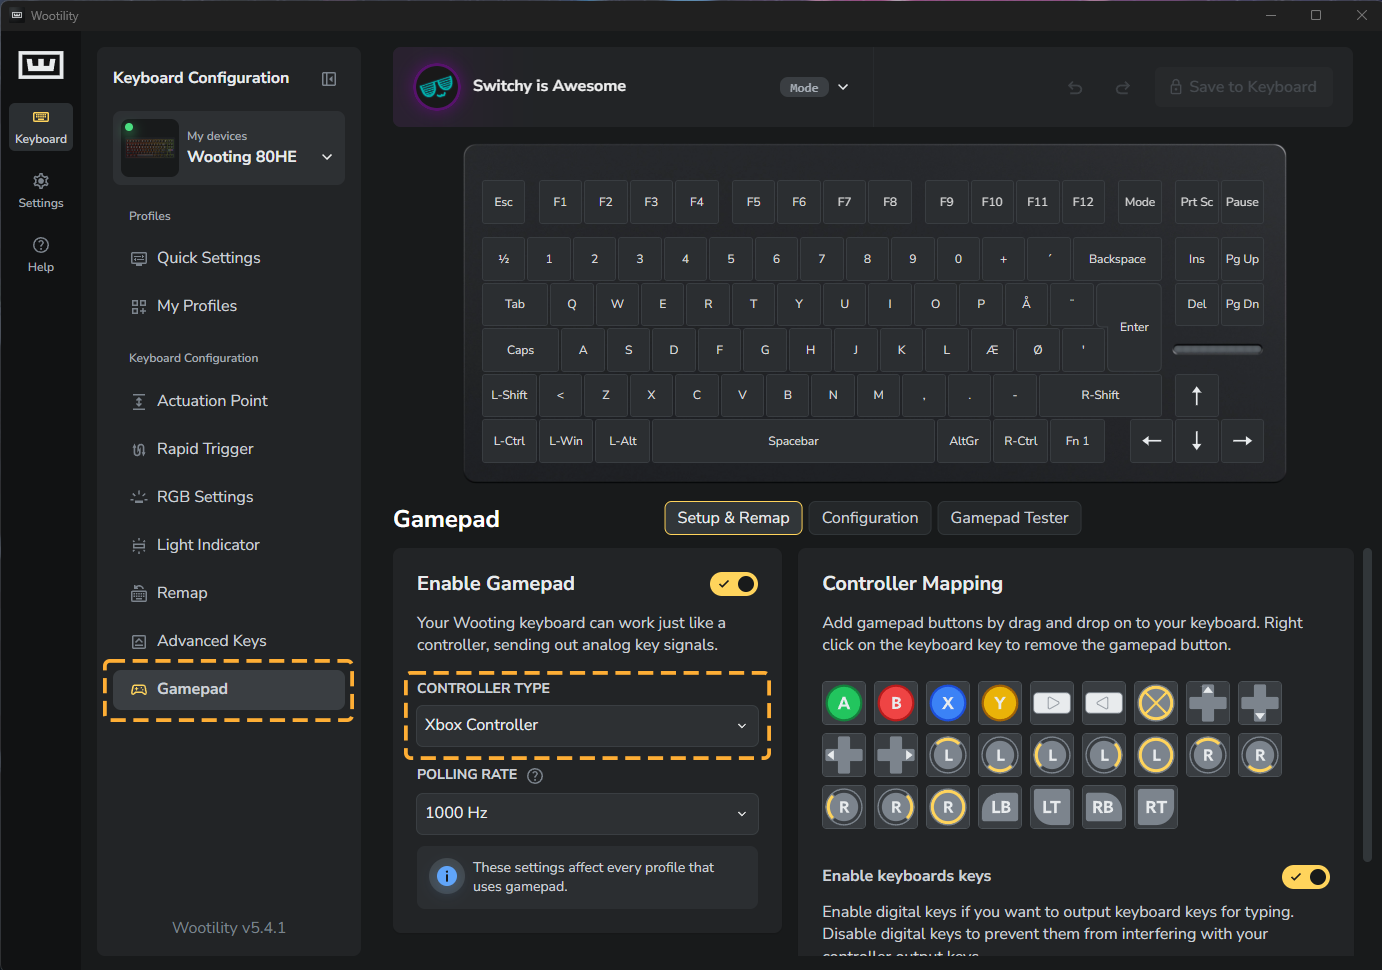
Task: Select the yellow Y gamepad button
Action: click(x=1000, y=703)
